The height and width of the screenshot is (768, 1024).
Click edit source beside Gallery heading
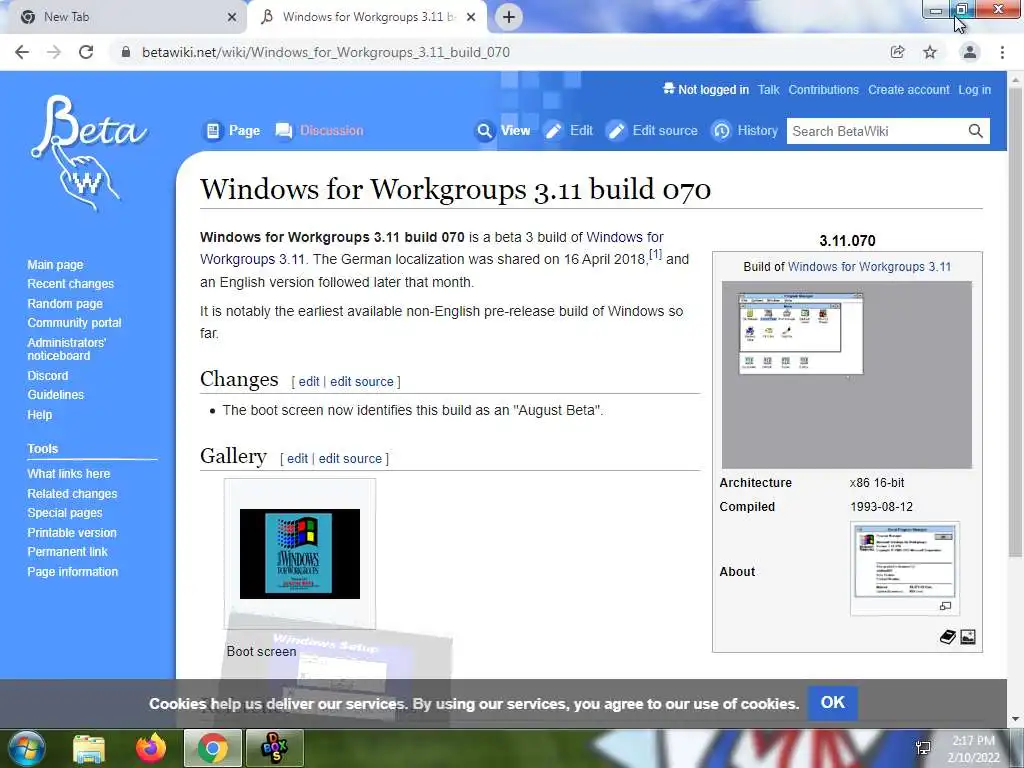click(x=350, y=458)
